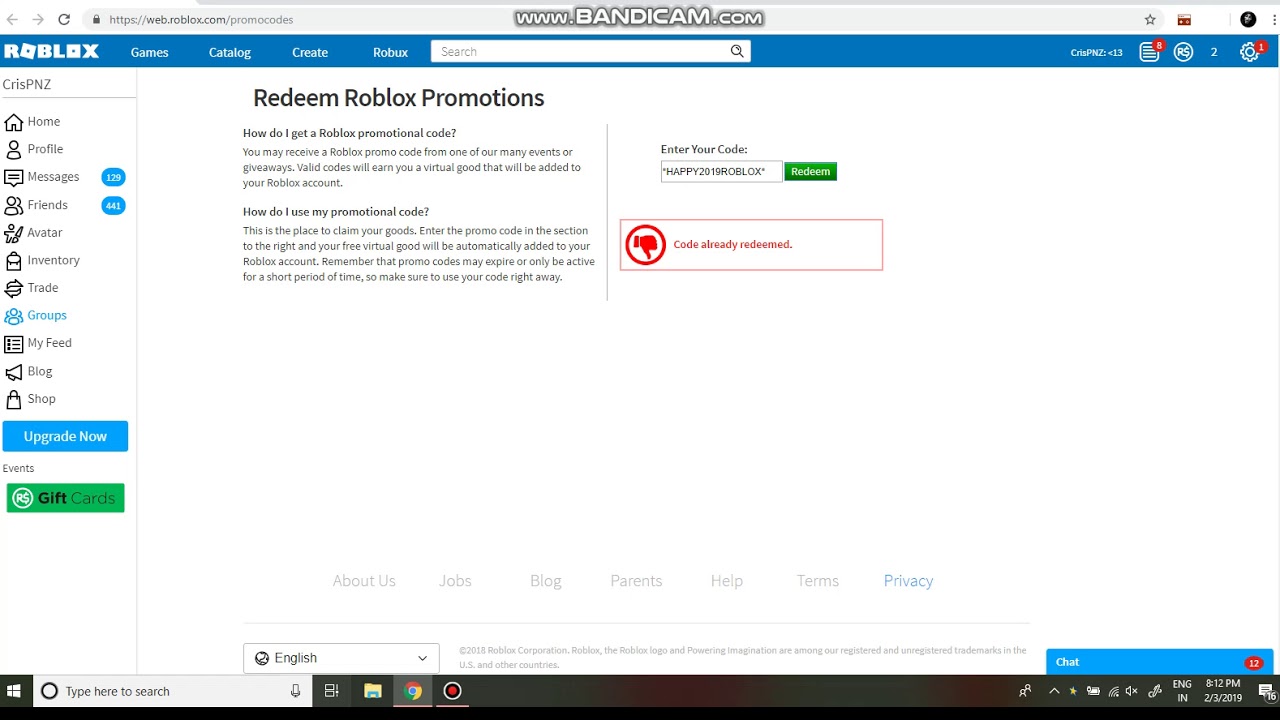The image size is (1280, 720).
Task: Click the Chrome taskbar icon
Action: click(x=413, y=691)
